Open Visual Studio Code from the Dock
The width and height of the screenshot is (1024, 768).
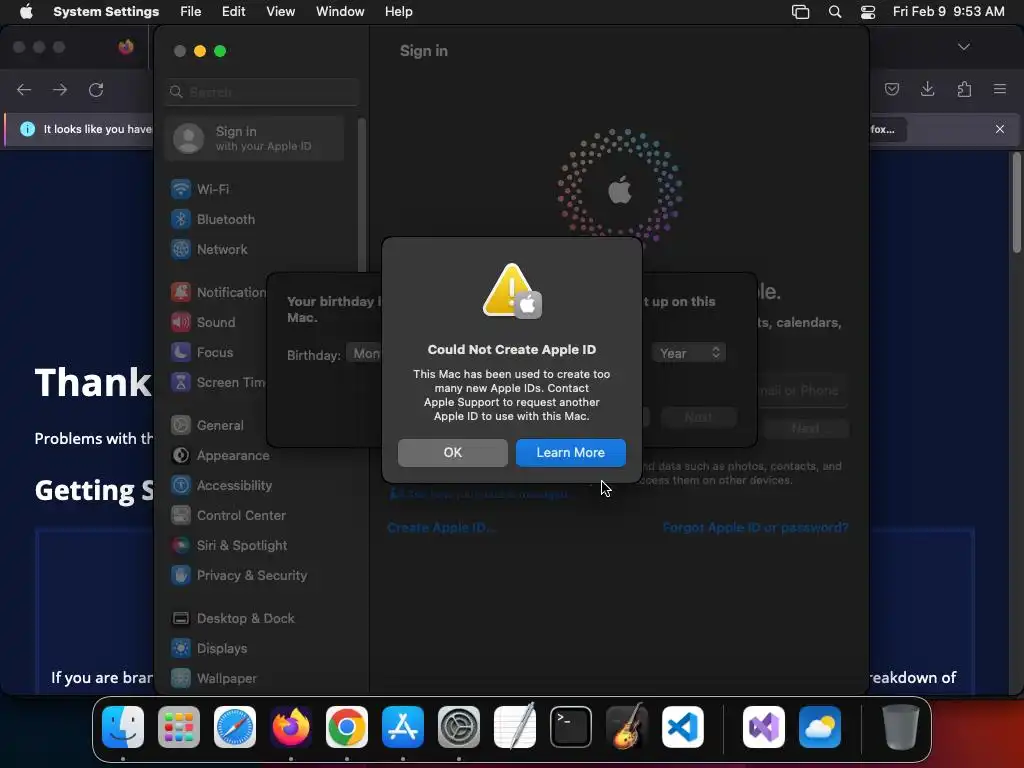point(682,727)
